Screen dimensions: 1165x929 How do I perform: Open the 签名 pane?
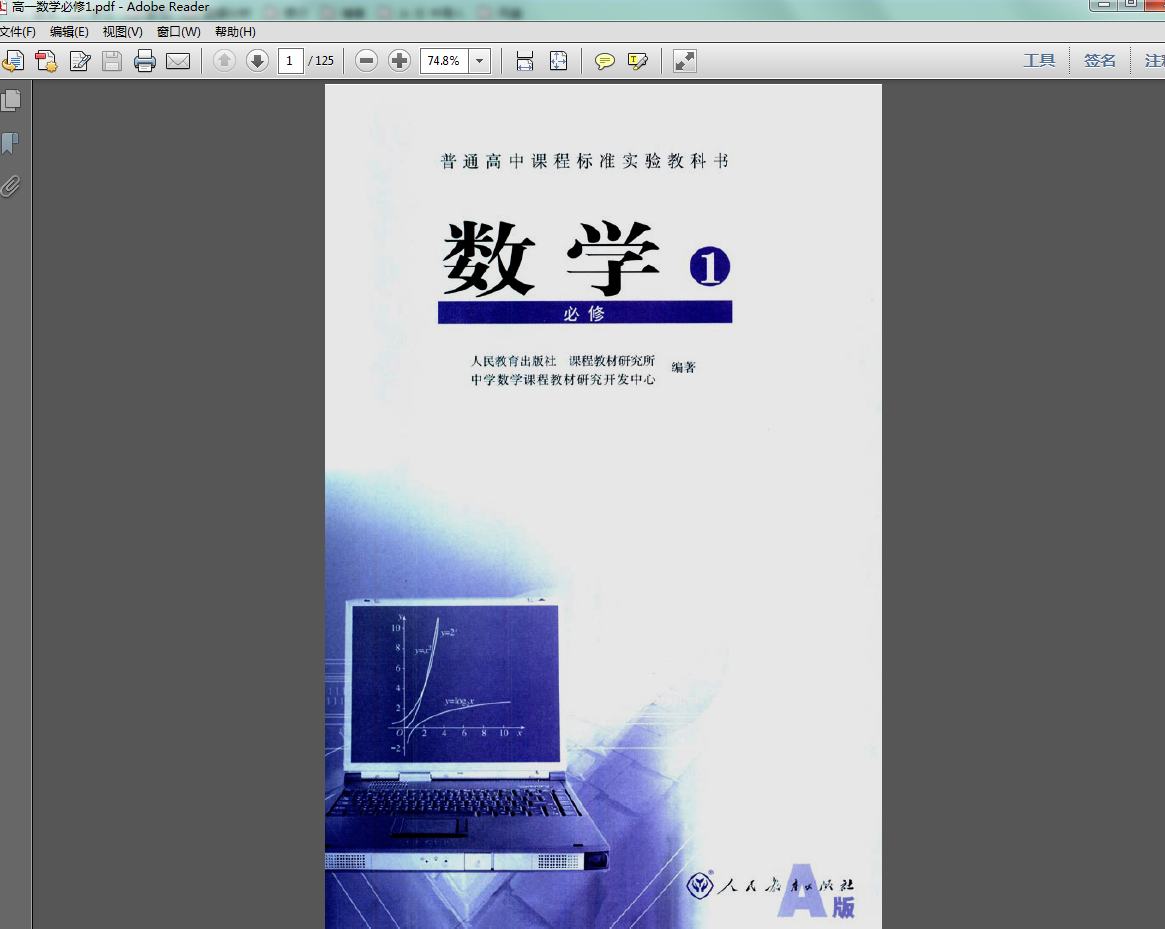pos(1100,61)
